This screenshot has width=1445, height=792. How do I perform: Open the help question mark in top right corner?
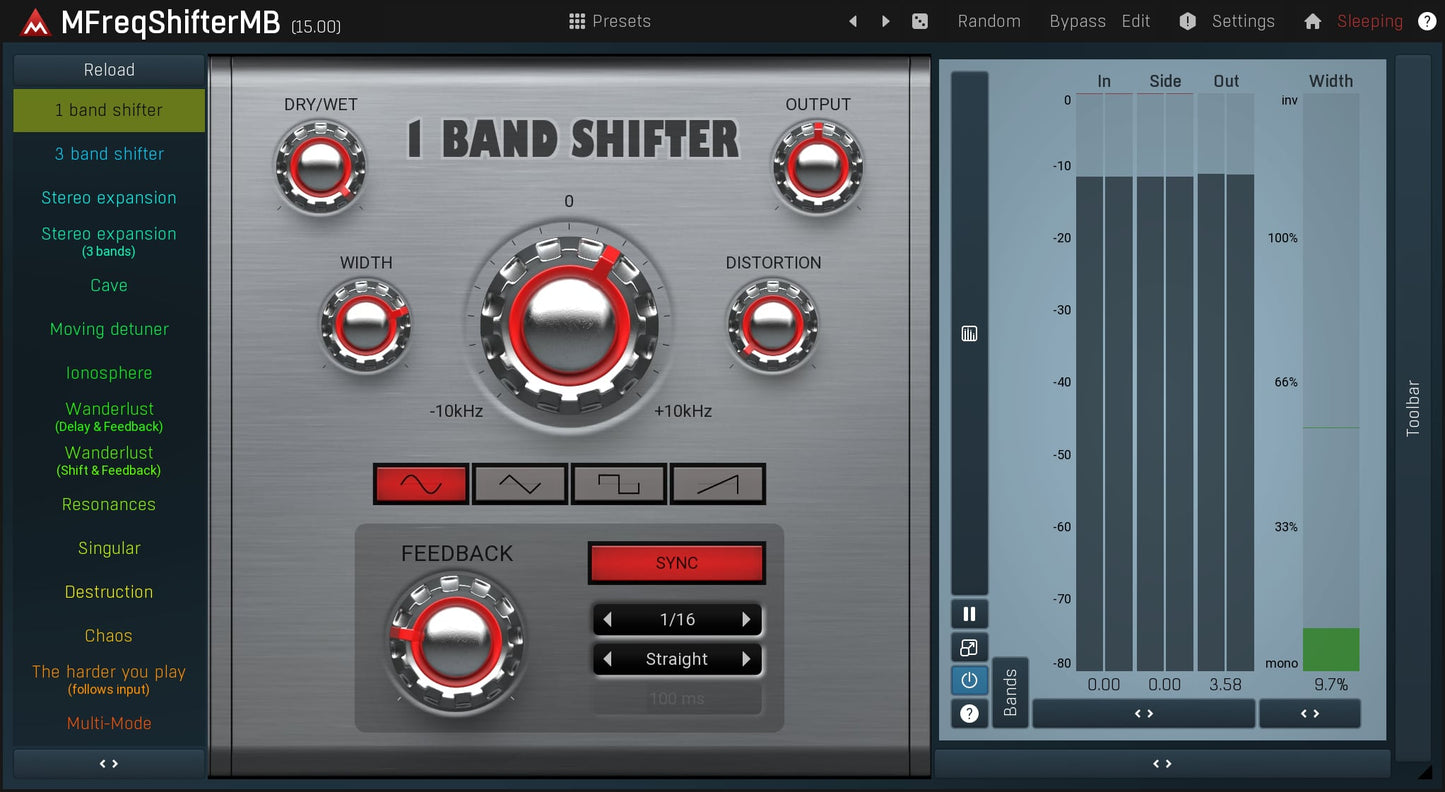point(1427,21)
